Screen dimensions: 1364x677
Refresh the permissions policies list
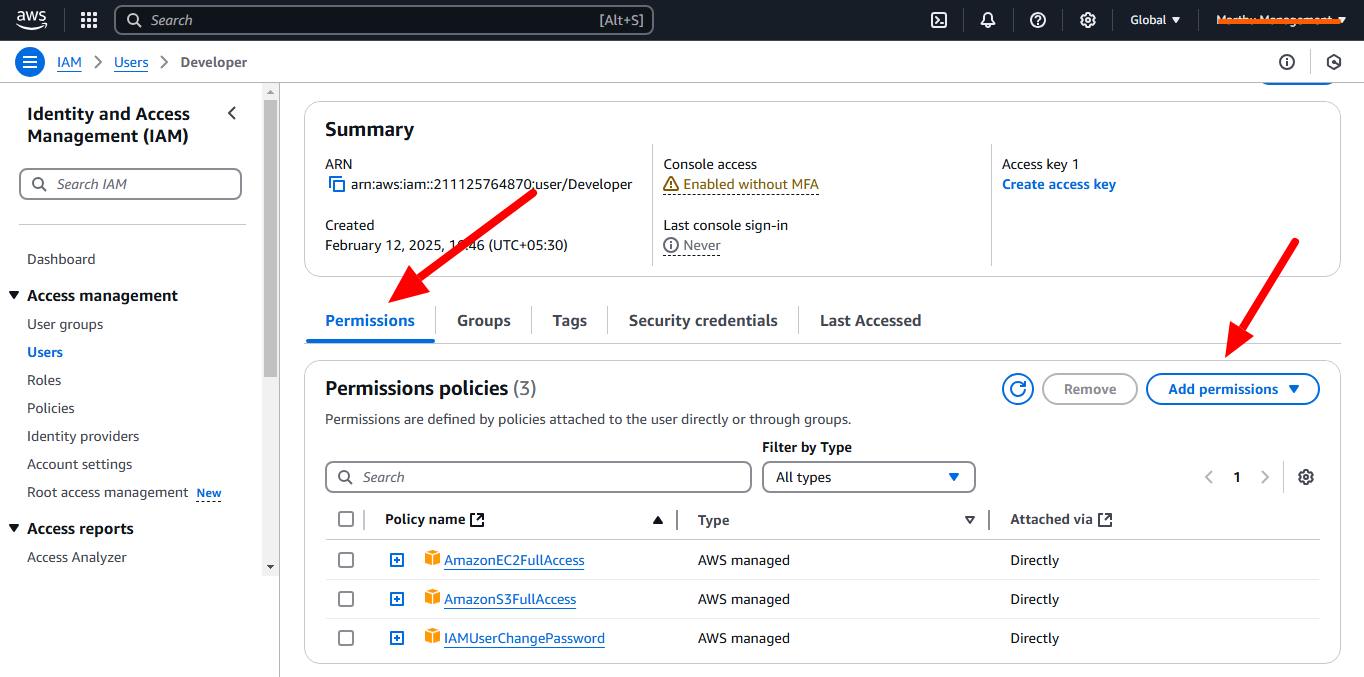point(1018,389)
